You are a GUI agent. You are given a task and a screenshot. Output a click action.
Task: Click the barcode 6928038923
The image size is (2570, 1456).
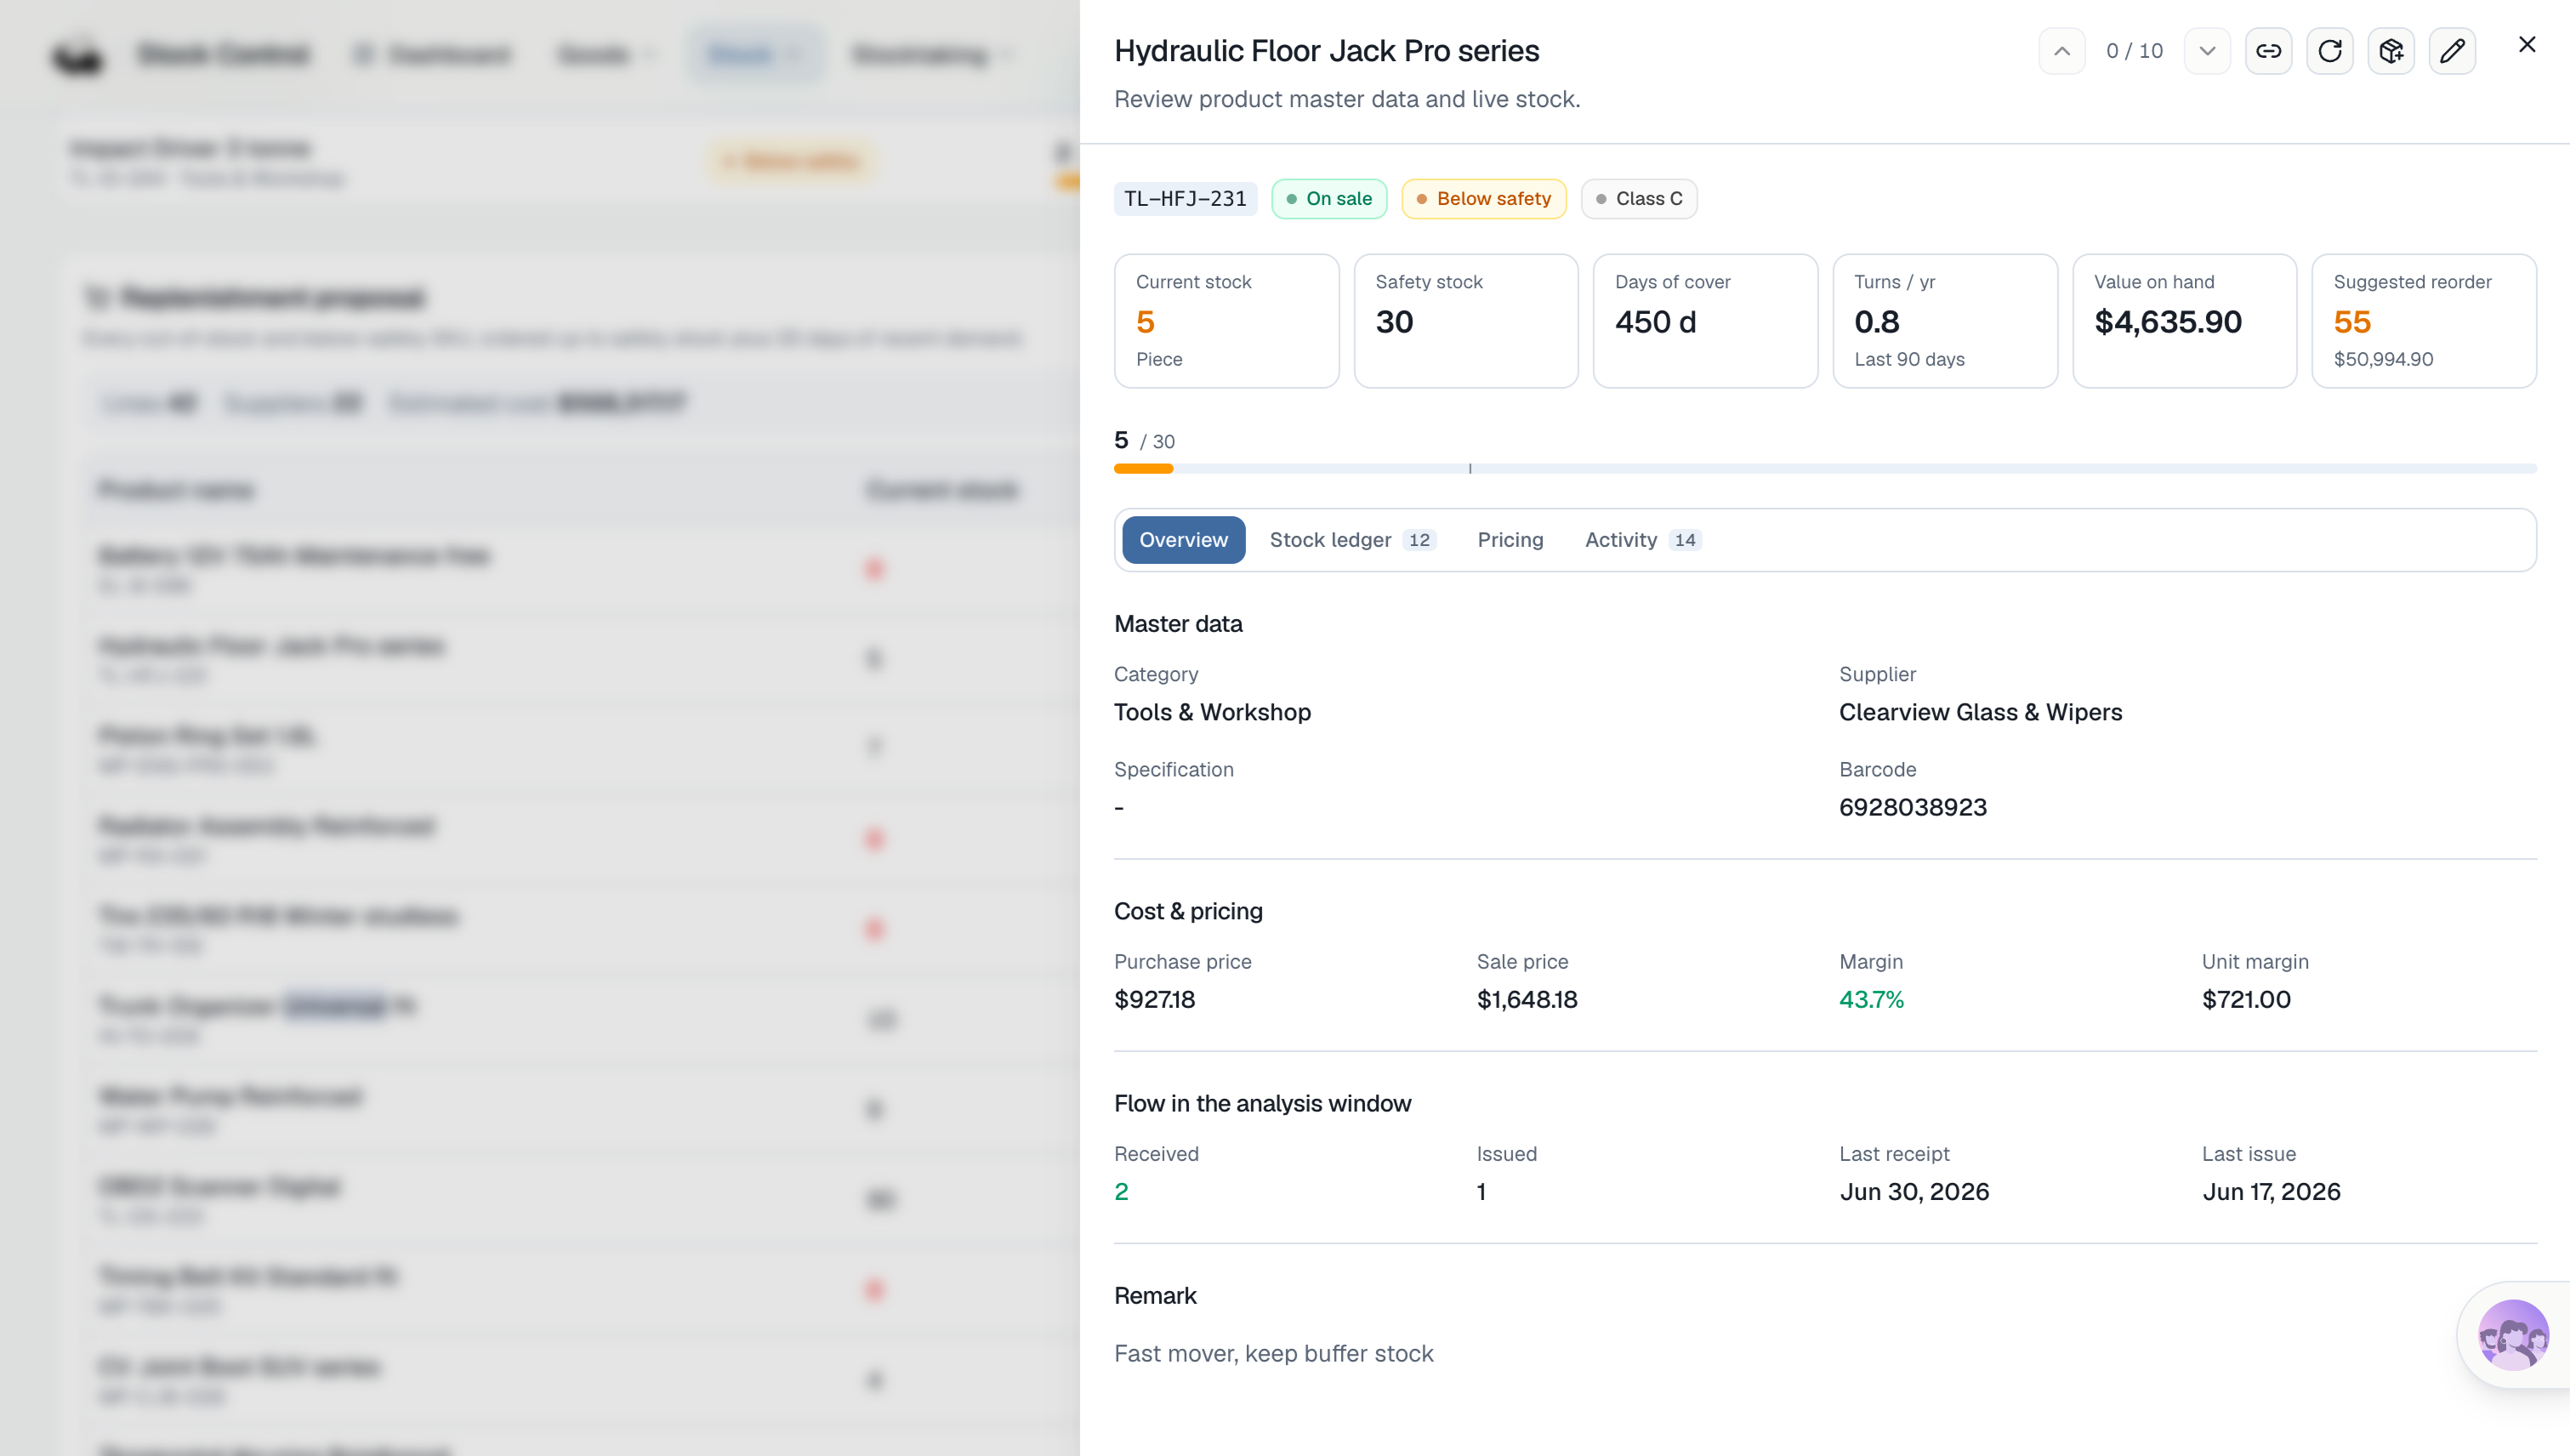(x=1912, y=807)
